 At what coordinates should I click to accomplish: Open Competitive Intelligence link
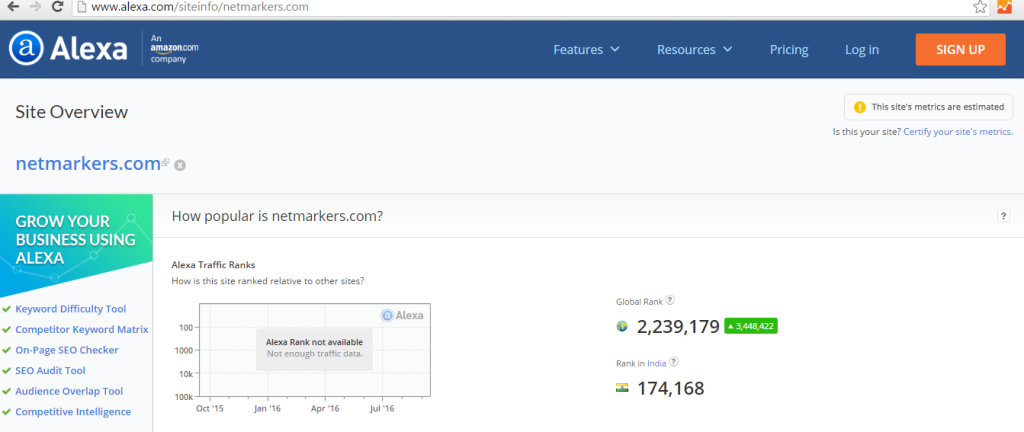click(73, 412)
